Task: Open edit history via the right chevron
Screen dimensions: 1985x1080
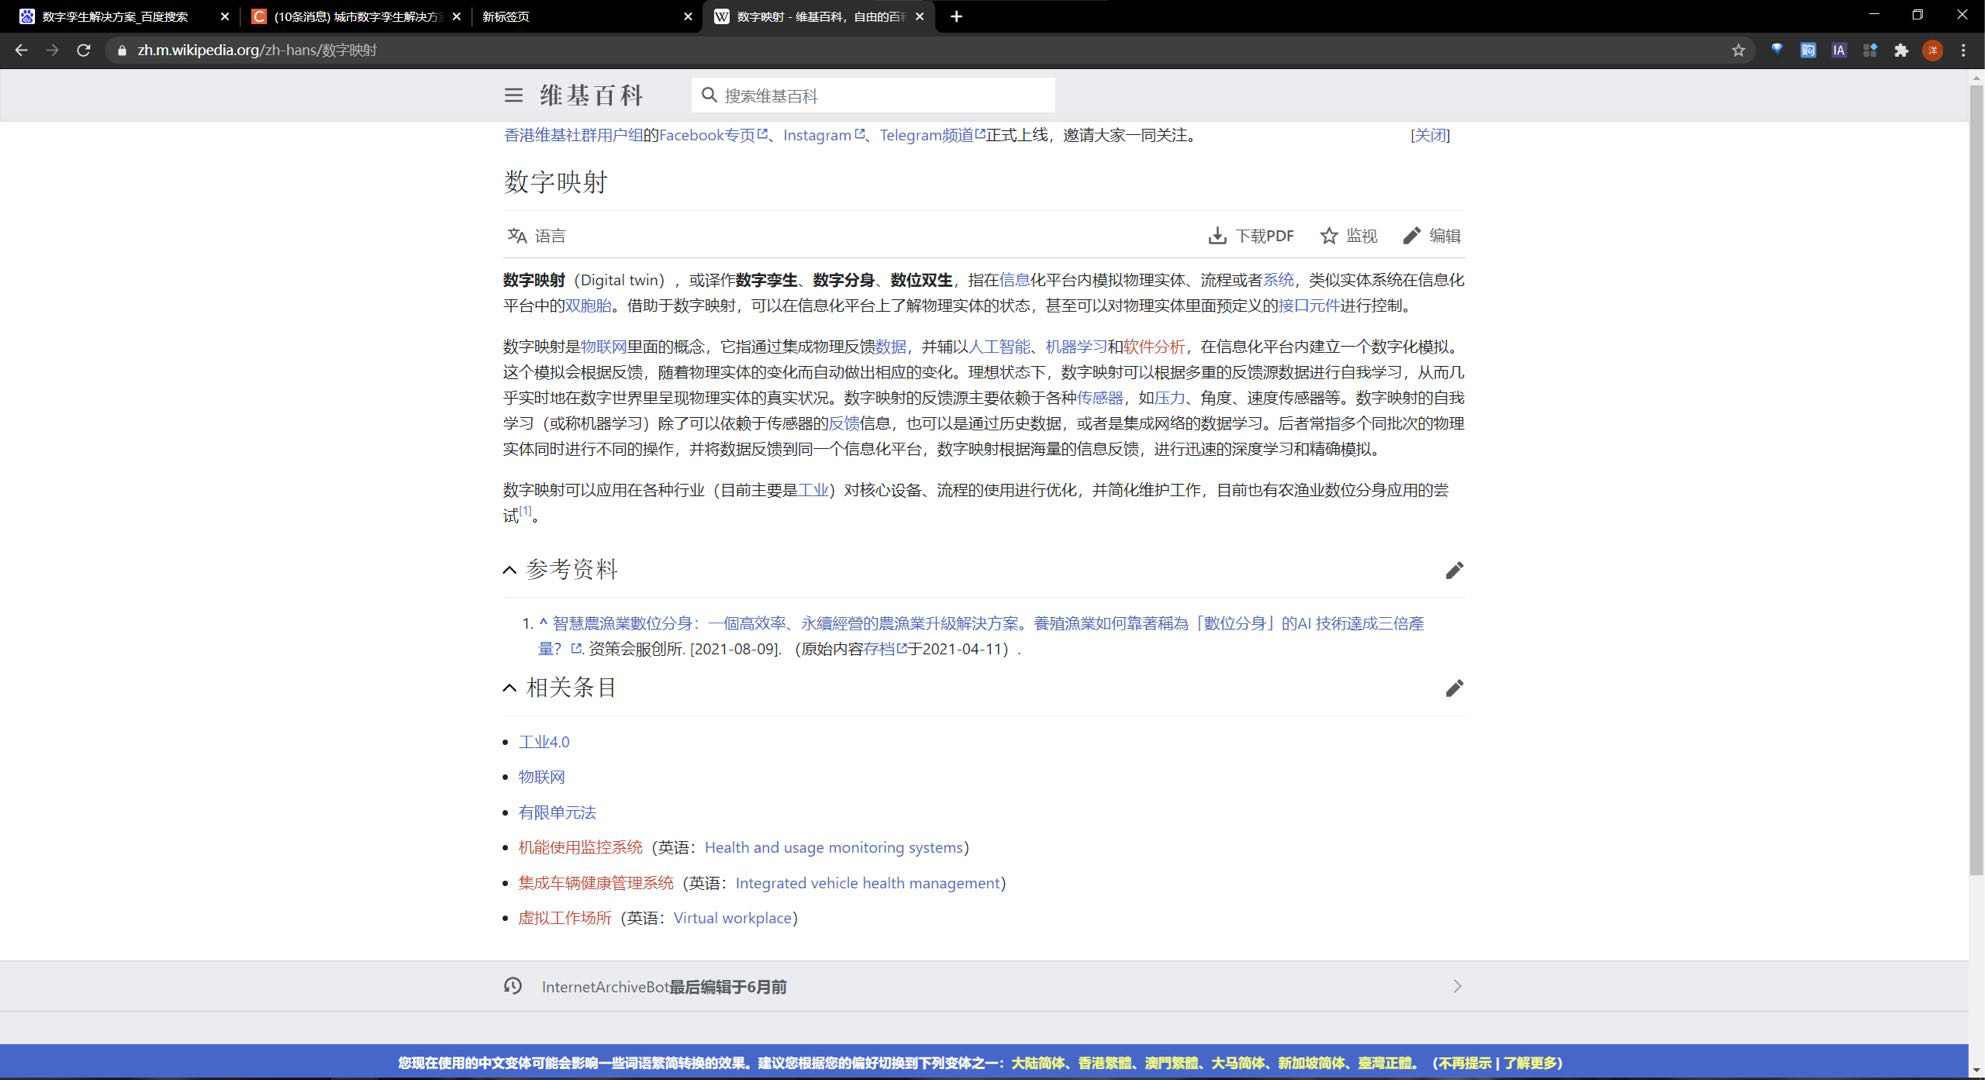Action: coord(1457,986)
